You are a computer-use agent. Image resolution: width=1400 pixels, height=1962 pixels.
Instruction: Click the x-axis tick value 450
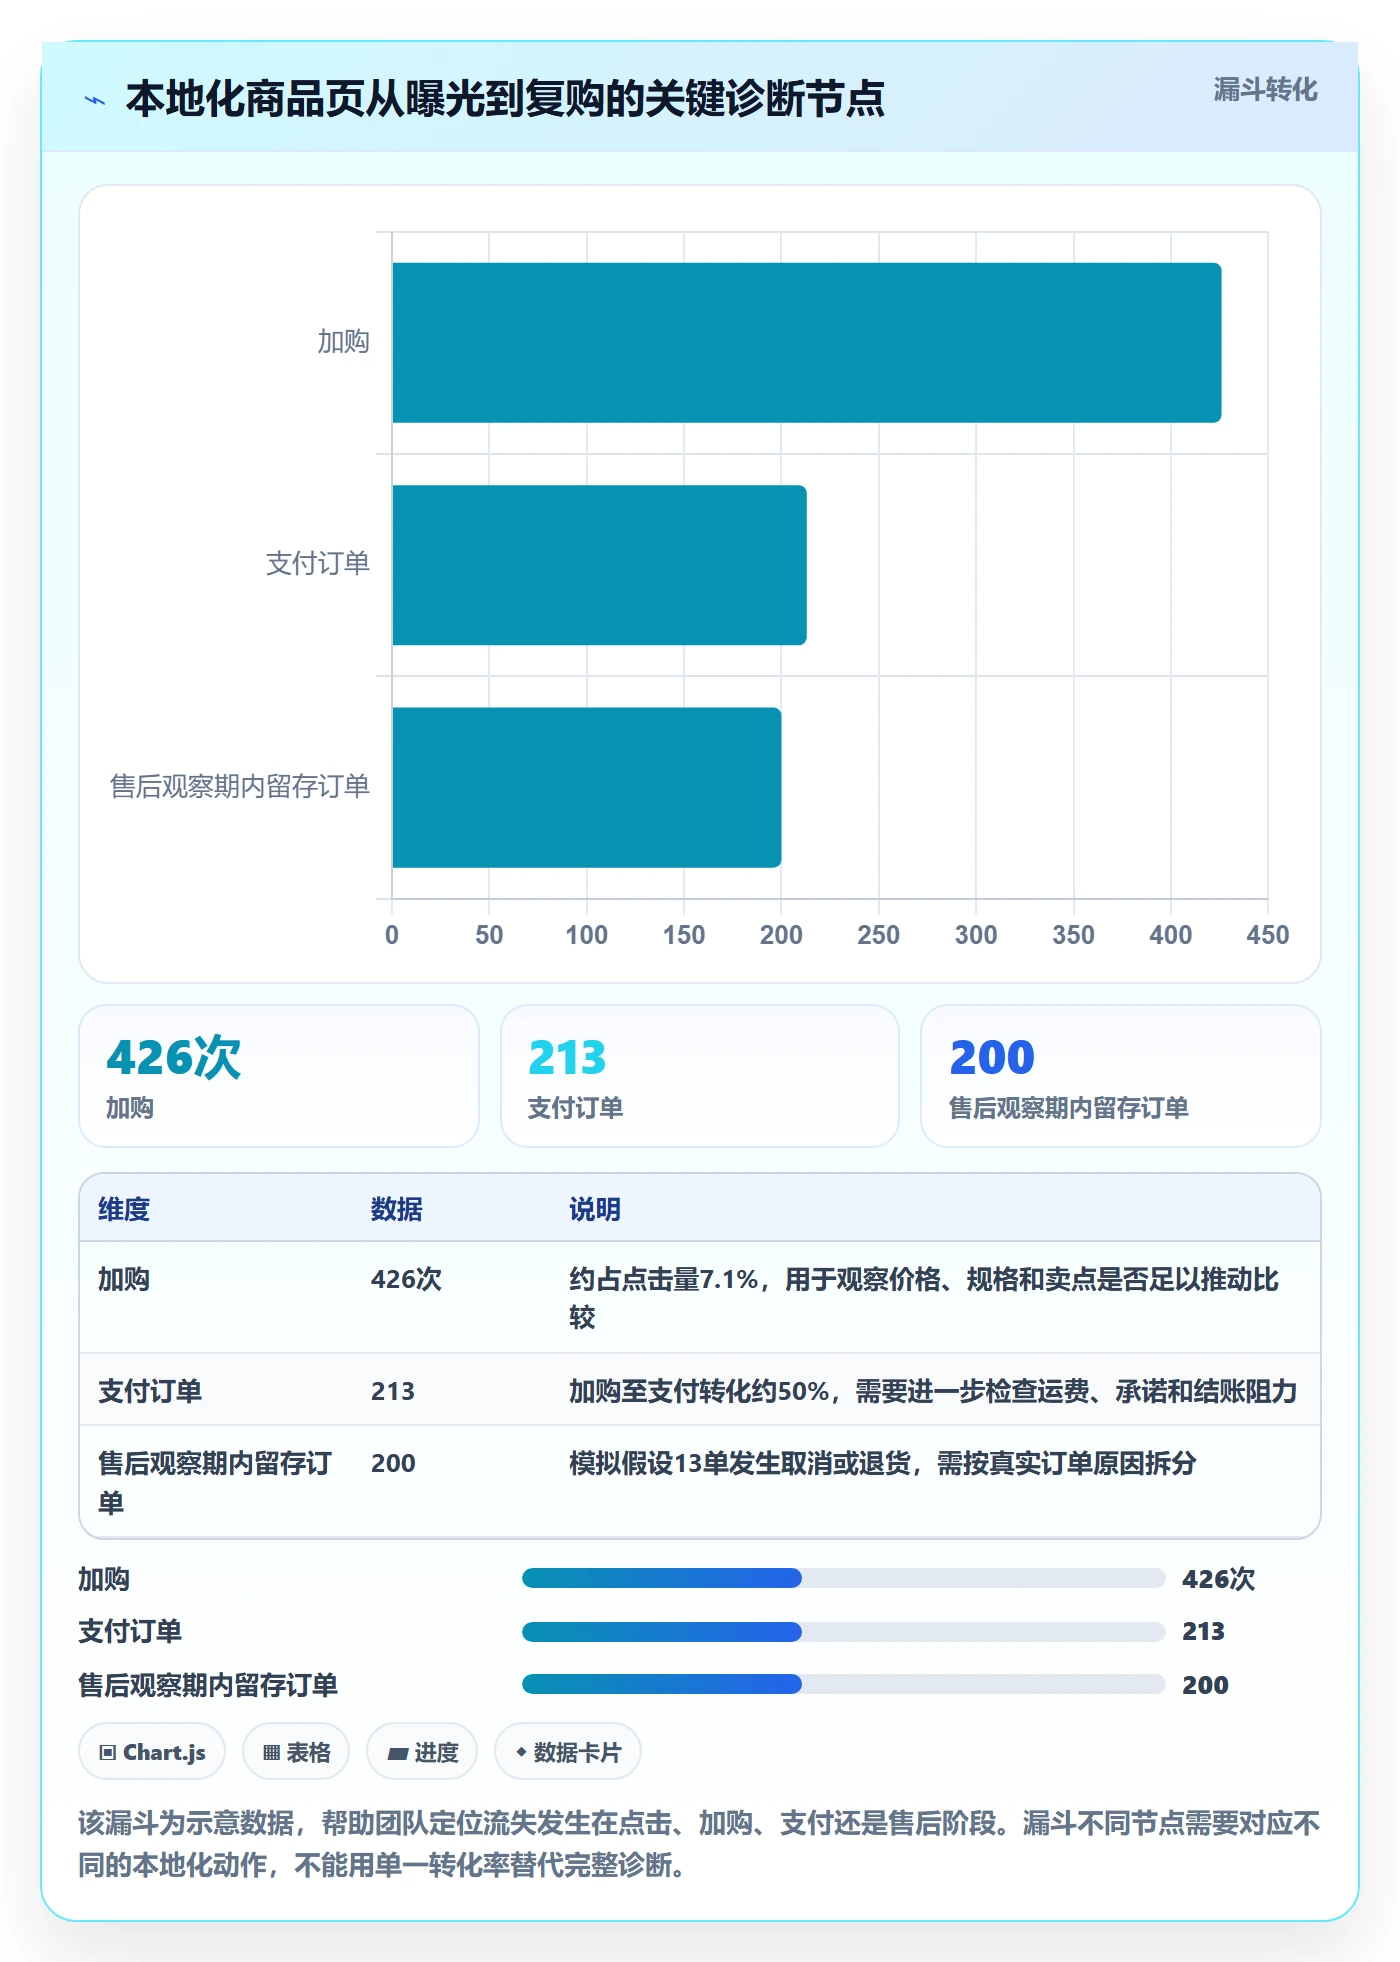coord(1268,935)
